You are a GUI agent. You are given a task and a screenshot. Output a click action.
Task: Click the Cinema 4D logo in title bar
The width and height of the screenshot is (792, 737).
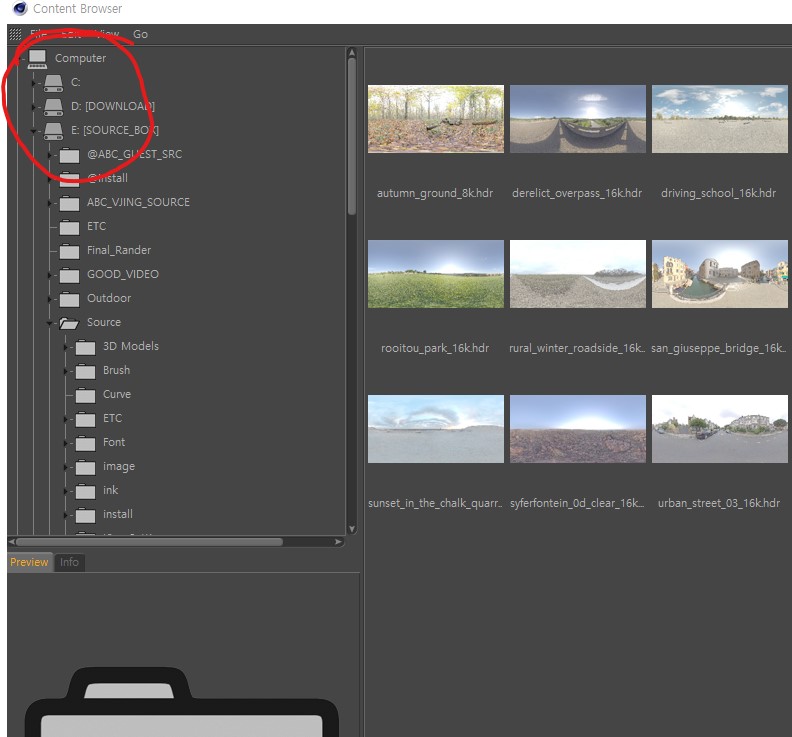[x=20, y=8]
